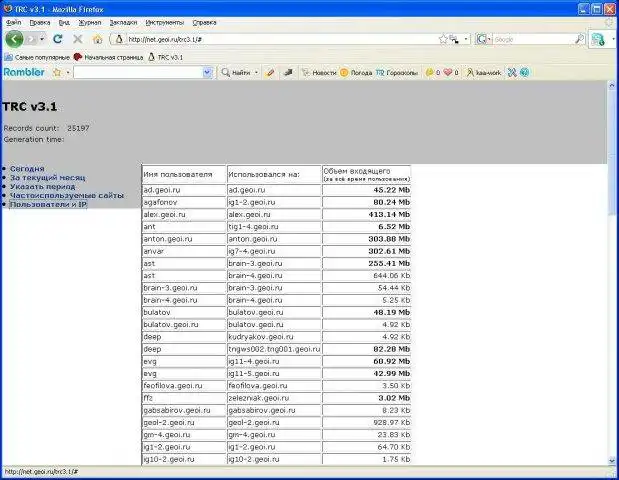The width and height of the screenshot is (619, 480).
Task: Click in the Rambler search input field
Action: 138,73
